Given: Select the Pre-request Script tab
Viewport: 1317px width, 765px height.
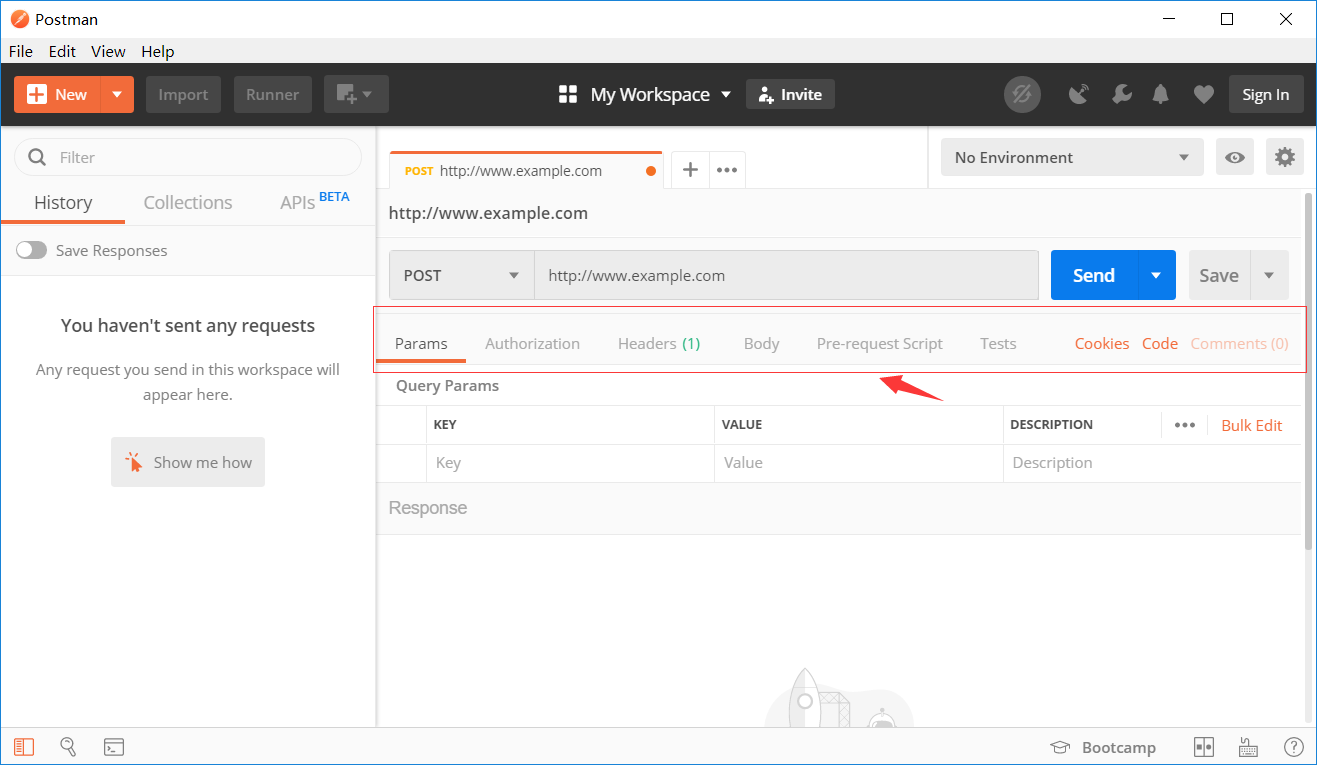Looking at the screenshot, I should 879,343.
